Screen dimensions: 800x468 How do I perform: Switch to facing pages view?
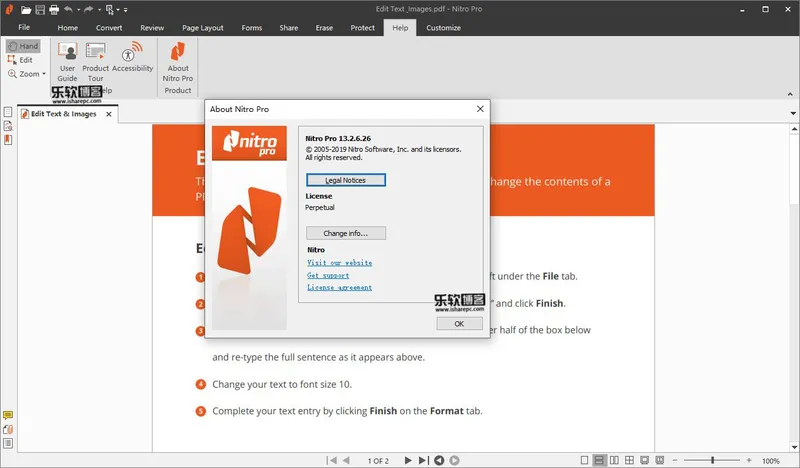pos(614,460)
